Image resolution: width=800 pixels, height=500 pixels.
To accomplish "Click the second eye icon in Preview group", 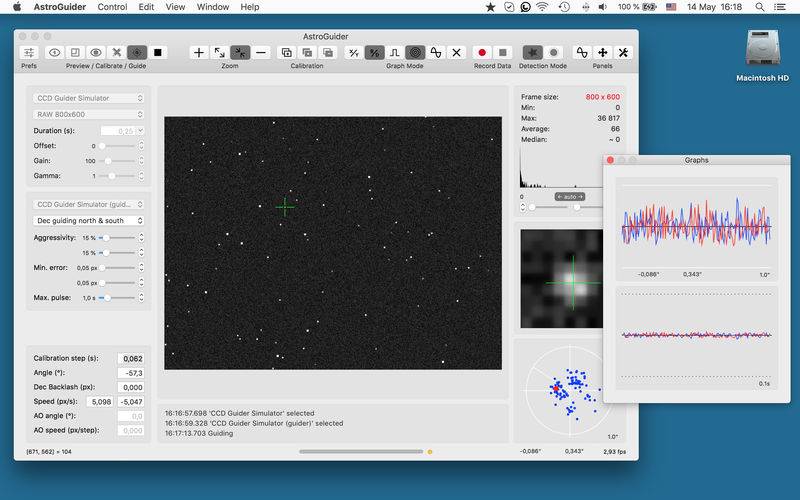I will pyautogui.click(x=95, y=53).
